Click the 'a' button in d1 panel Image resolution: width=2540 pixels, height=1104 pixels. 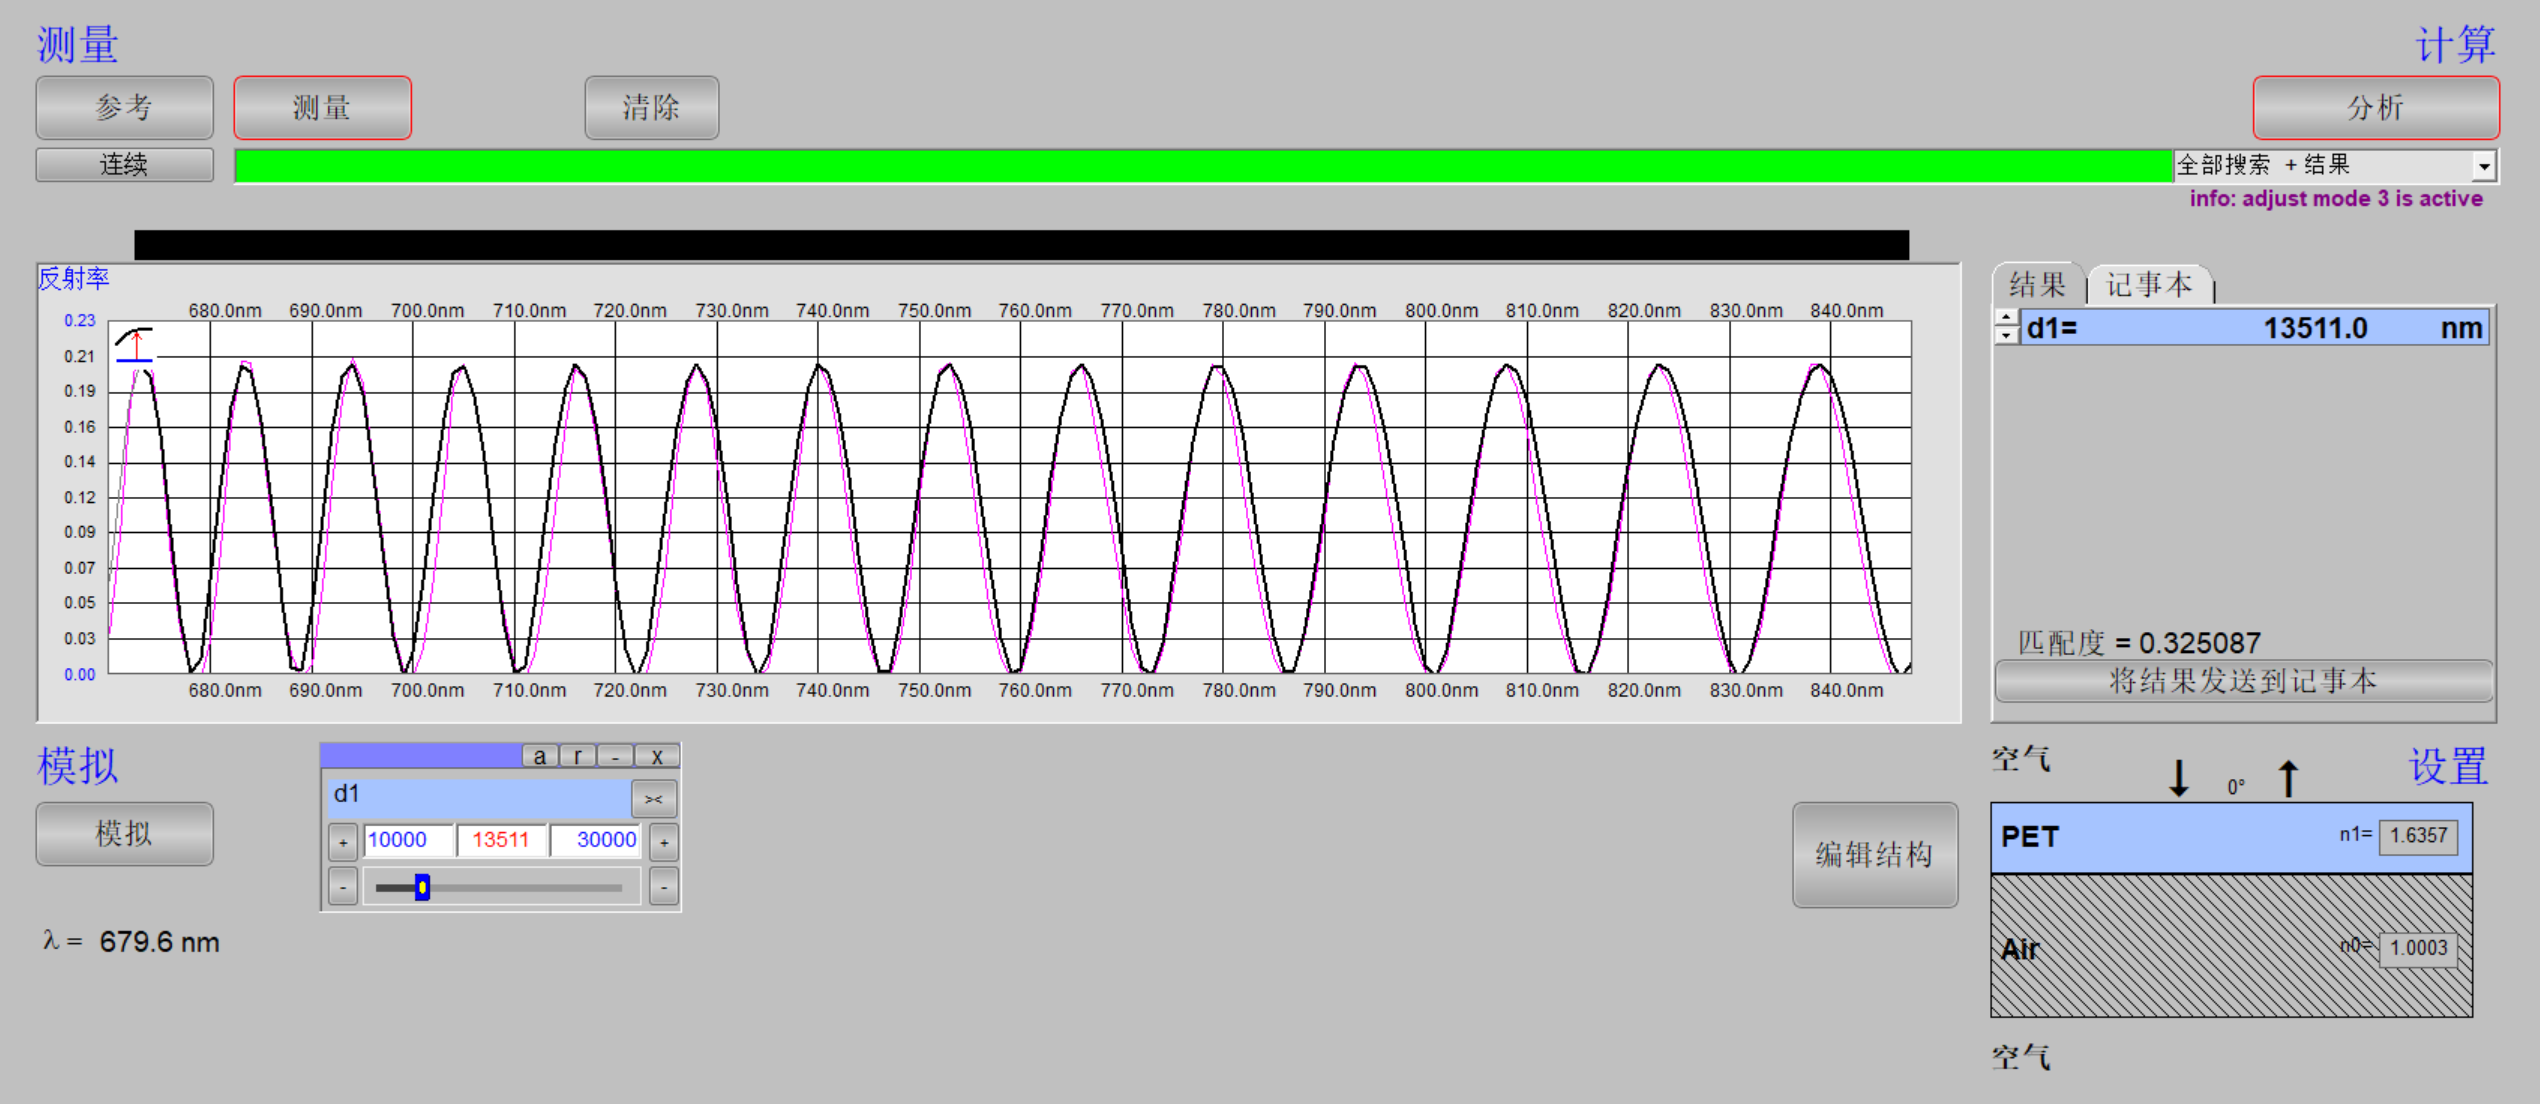(x=540, y=756)
